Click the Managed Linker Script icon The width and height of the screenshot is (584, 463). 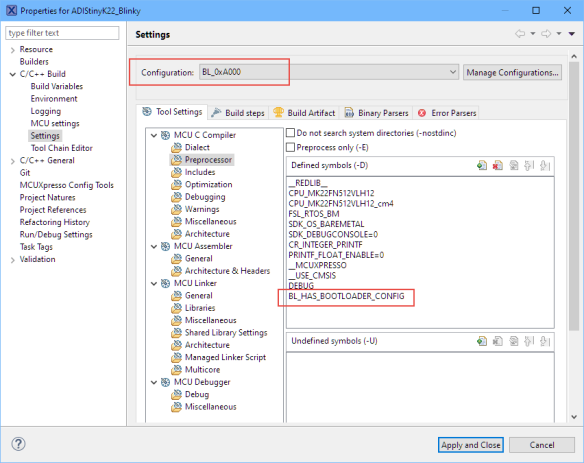[176, 358]
